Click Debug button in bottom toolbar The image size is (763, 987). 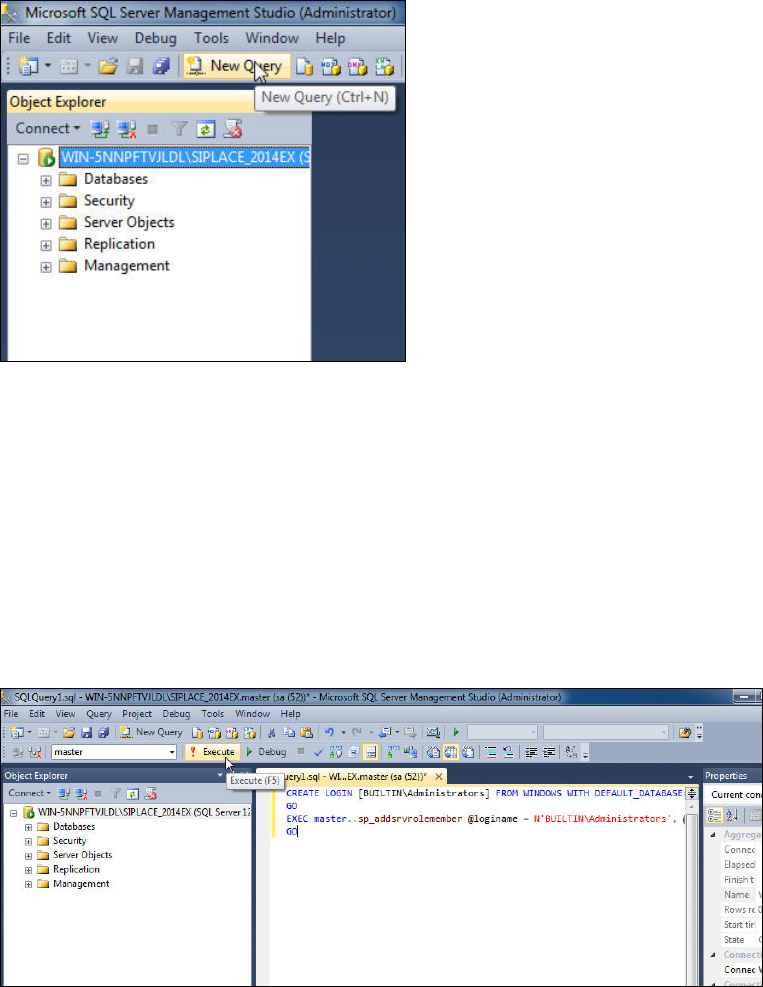(266, 752)
